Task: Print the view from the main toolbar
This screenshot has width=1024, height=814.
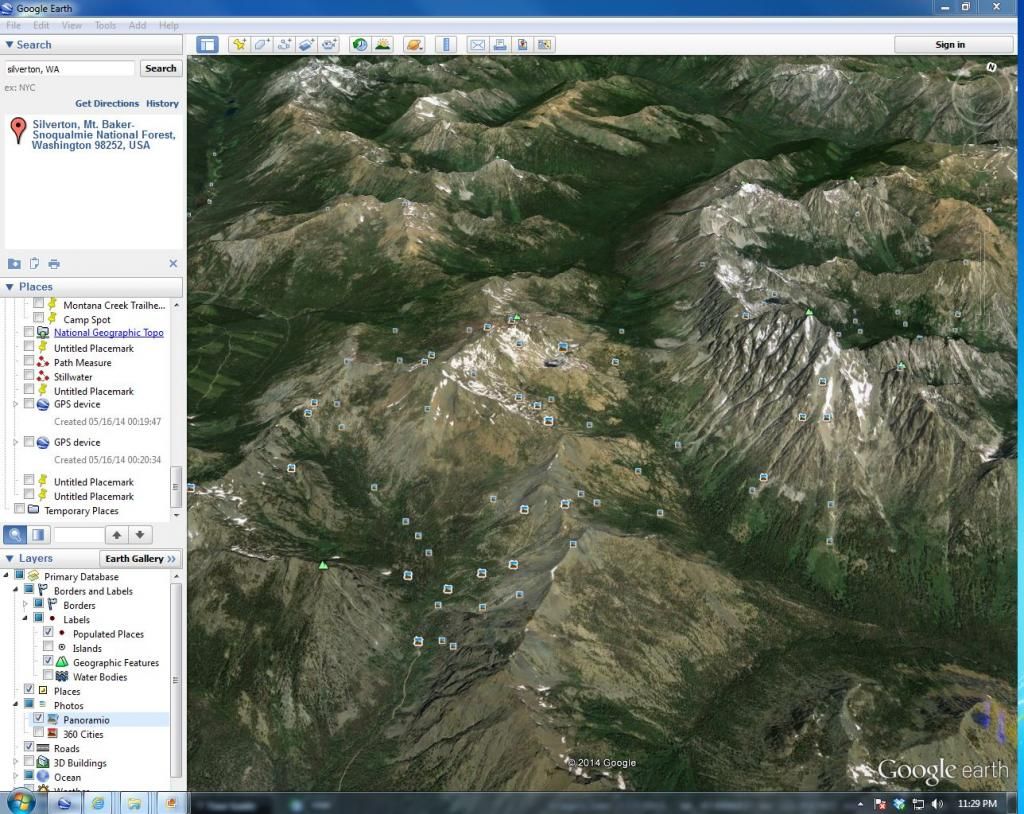Action: [x=500, y=44]
